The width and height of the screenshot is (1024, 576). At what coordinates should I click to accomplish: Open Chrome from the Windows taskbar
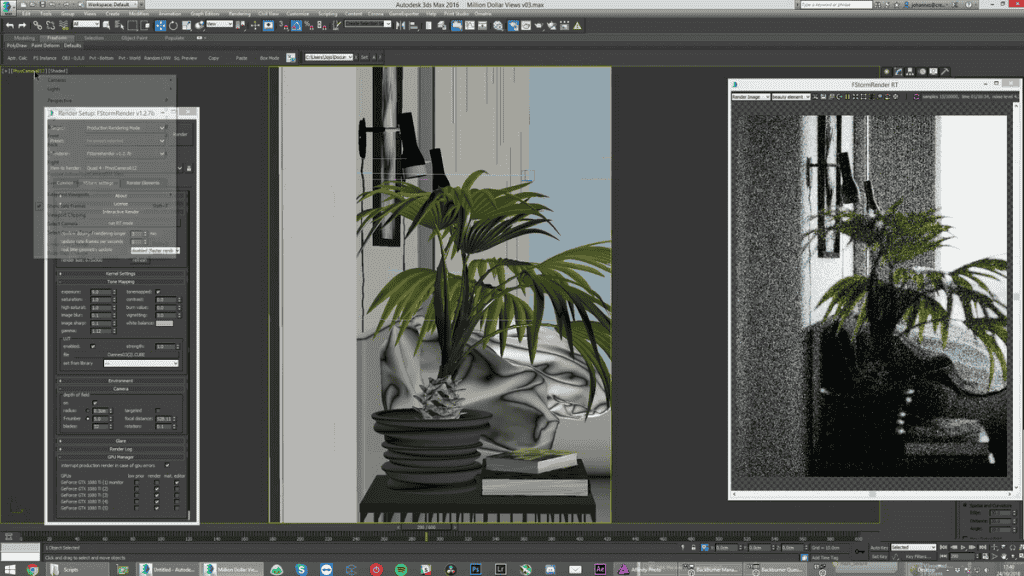(33, 569)
